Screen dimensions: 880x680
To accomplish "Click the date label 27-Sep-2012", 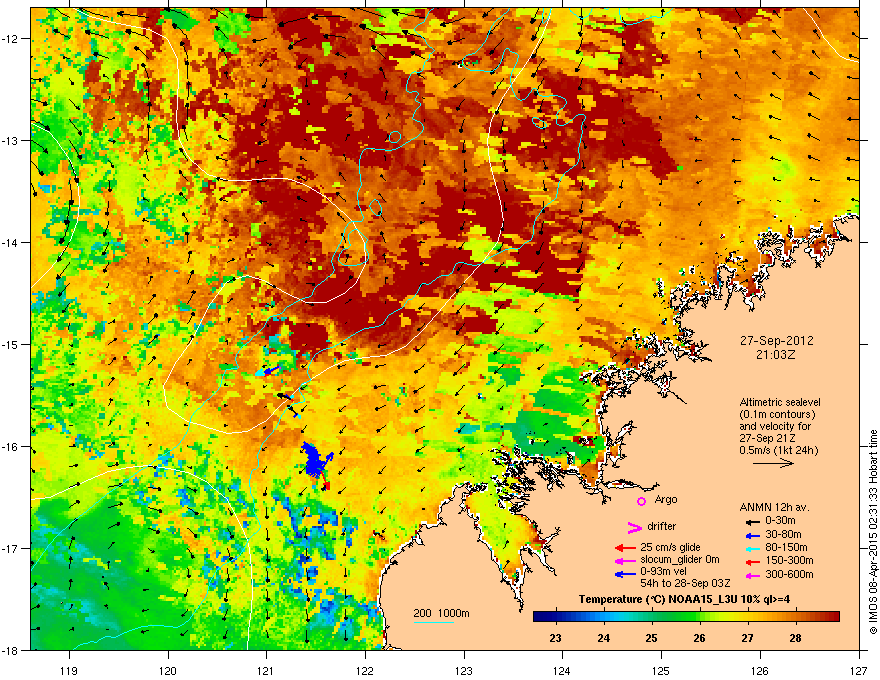I will (x=776, y=341).
